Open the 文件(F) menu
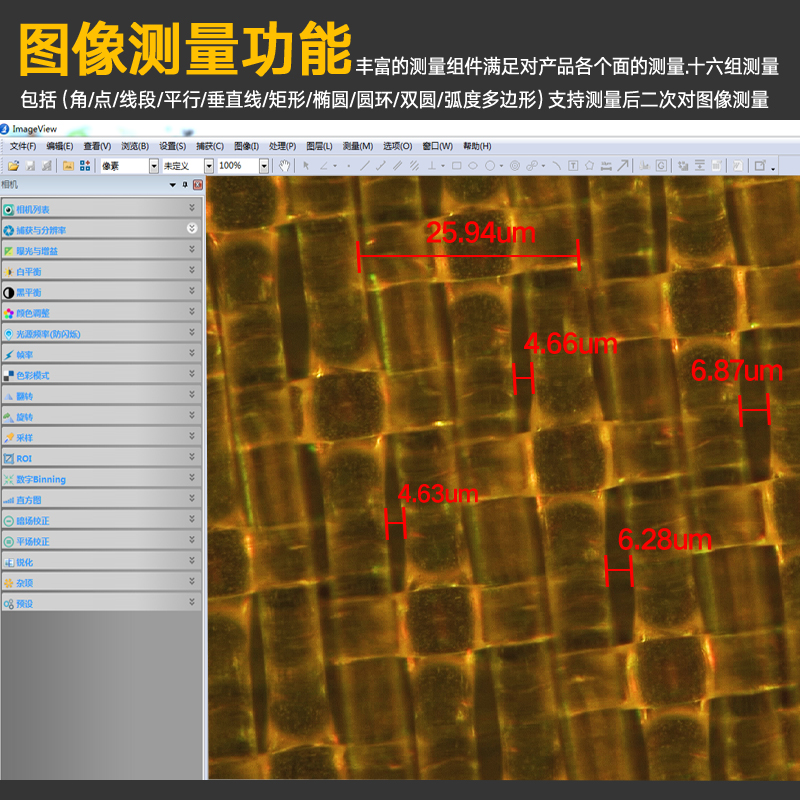The width and height of the screenshot is (800, 800). click(x=23, y=146)
